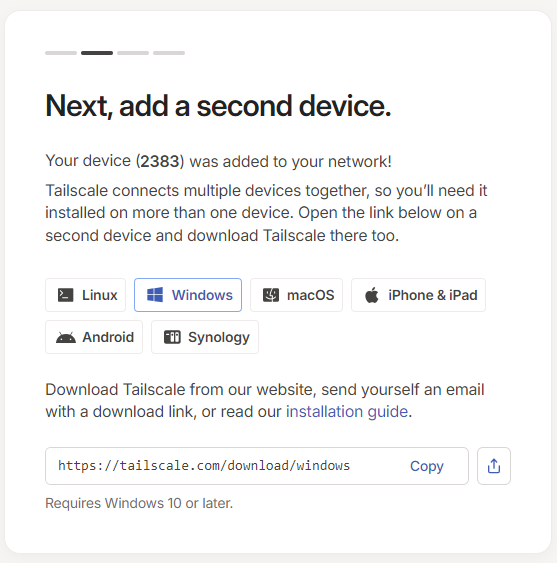Go to the first onboarding step indicator
The height and width of the screenshot is (563, 557).
61,53
